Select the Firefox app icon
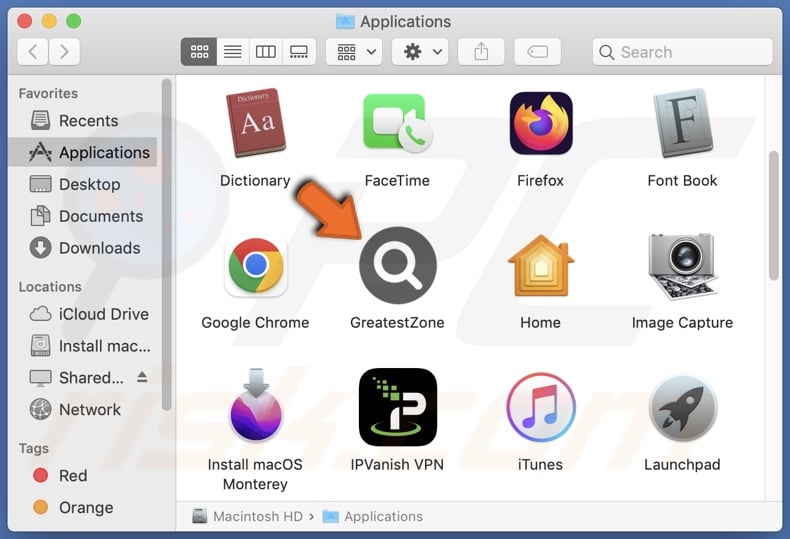The image size is (790, 539). 541,123
